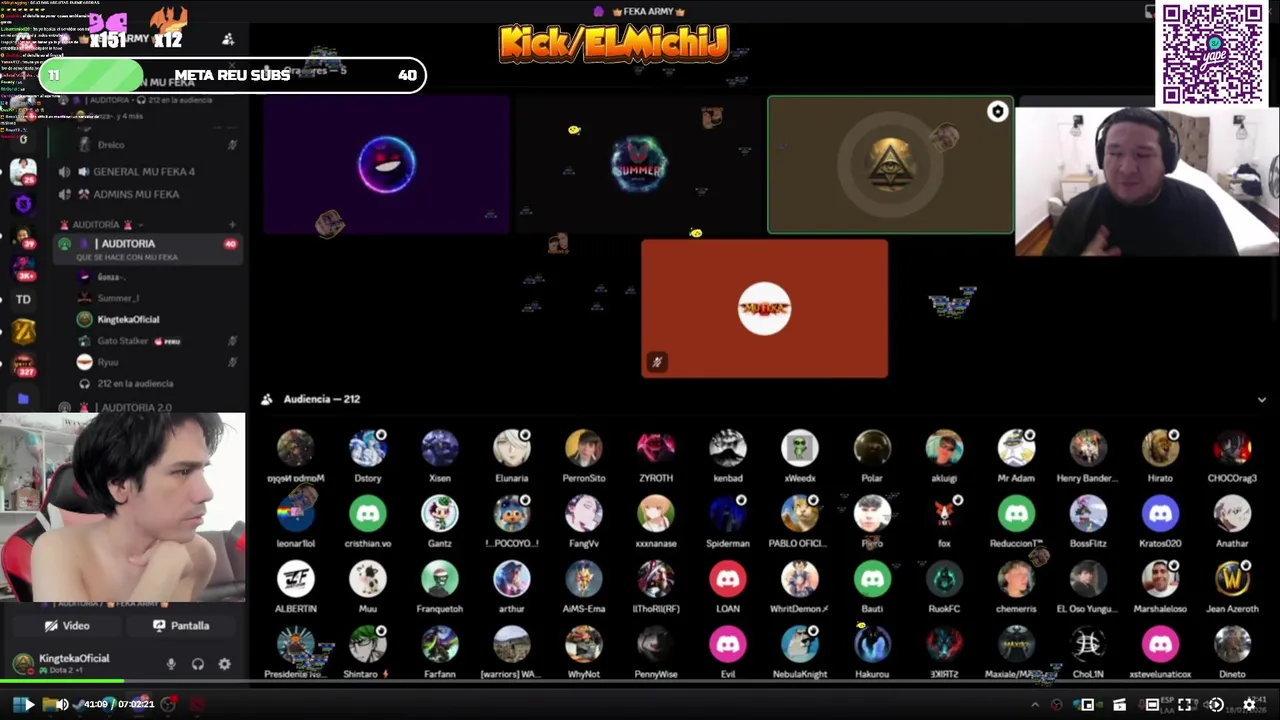Click the server icon with 25 badge
Image resolution: width=1280 pixels, height=720 pixels.
pos(23,172)
